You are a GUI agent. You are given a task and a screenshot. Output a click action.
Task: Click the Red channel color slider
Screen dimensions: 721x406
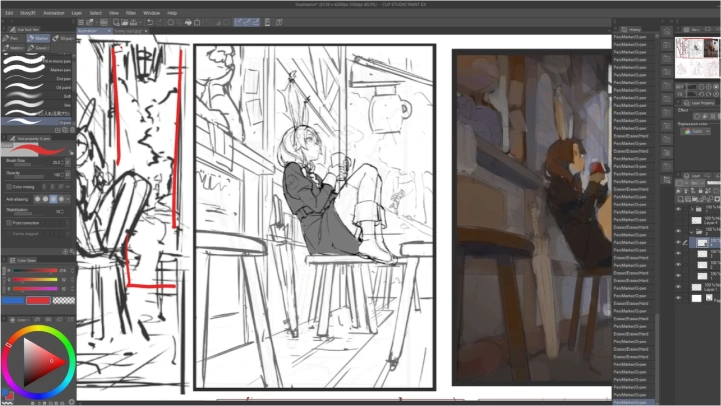click(x=35, y=270)
